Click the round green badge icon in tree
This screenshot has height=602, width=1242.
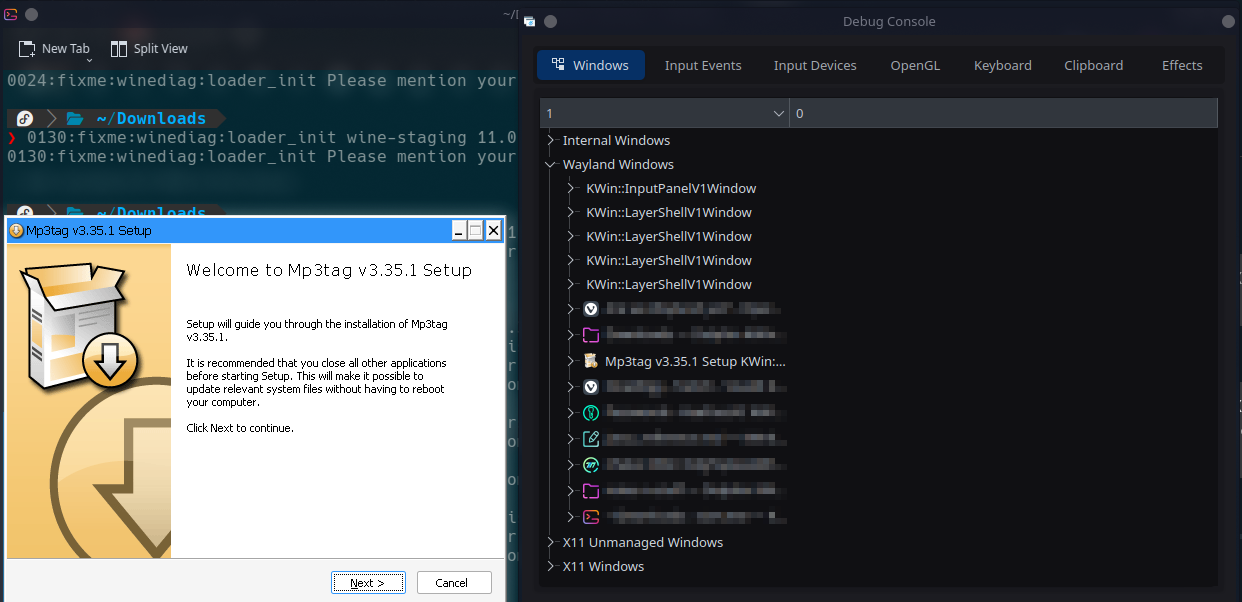coord(590,465)
